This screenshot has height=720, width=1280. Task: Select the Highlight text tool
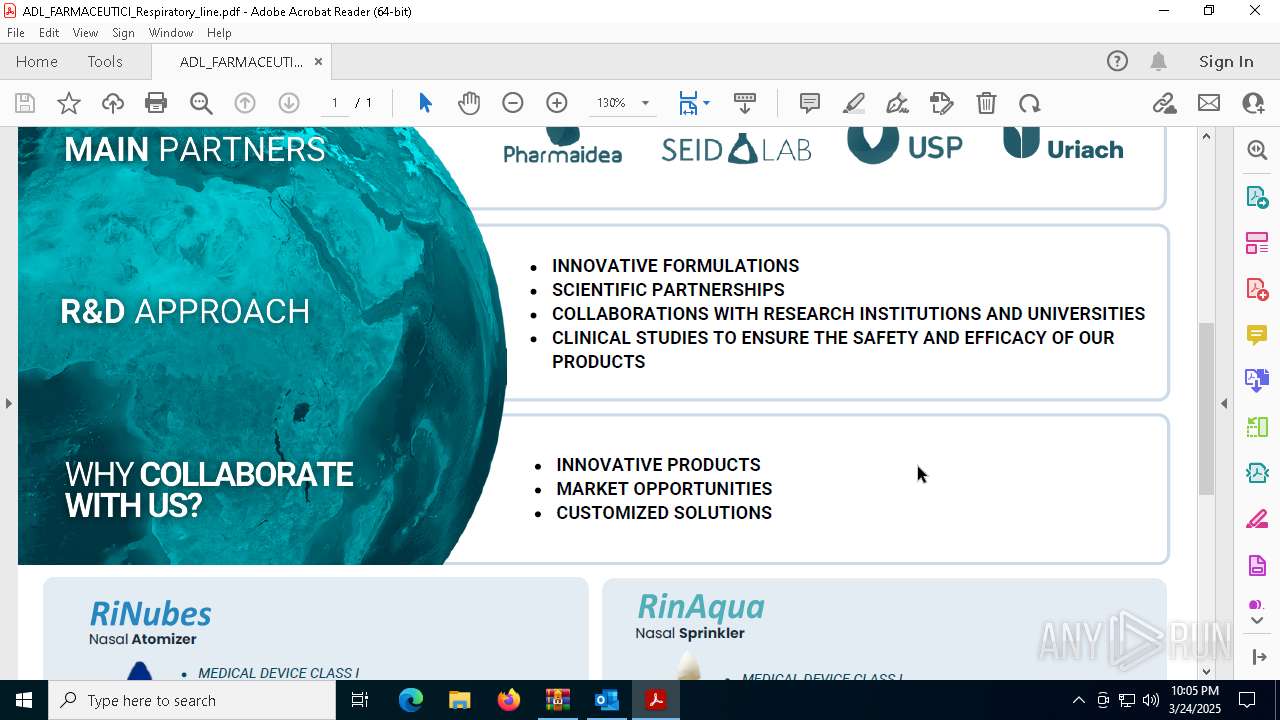(854, 103)
